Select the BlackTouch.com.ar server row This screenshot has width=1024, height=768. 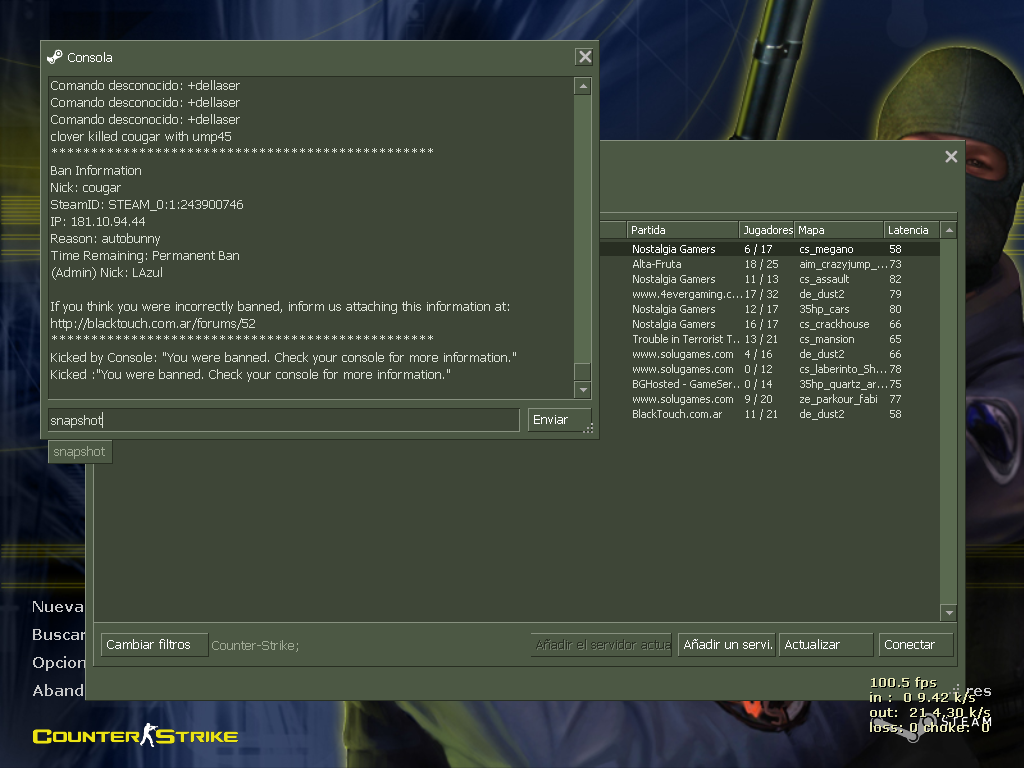pos(769,414)
